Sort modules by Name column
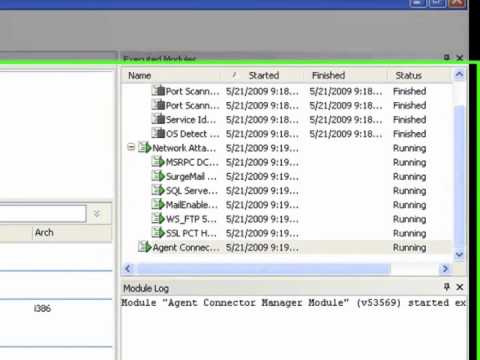 click(140, 76)
